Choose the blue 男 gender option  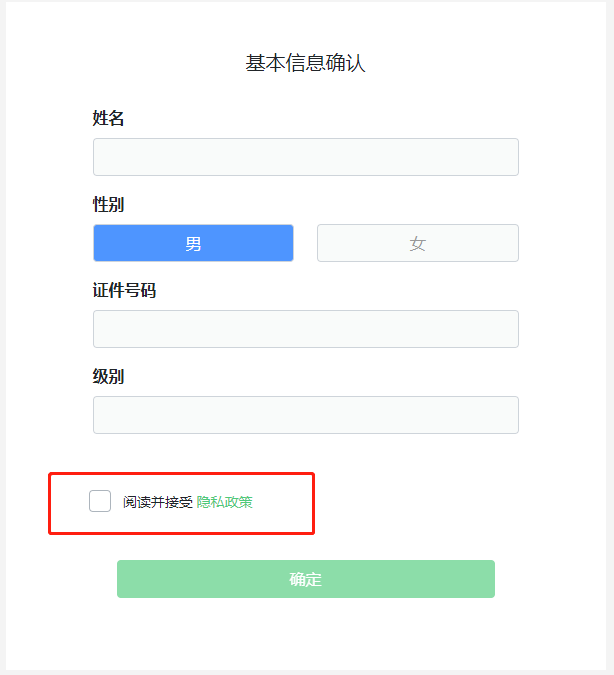pyautogui.click(x=193, y=243)
